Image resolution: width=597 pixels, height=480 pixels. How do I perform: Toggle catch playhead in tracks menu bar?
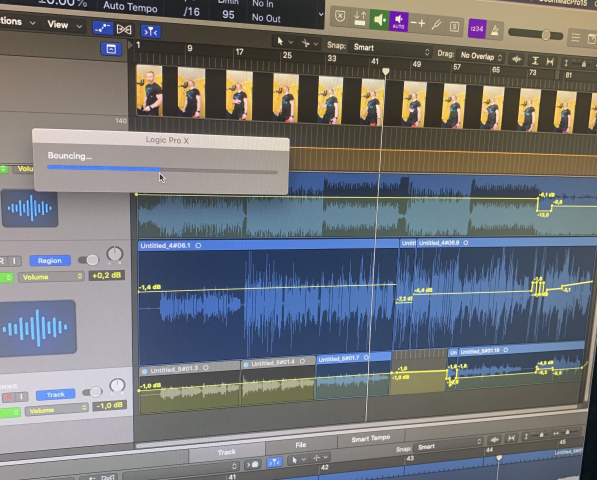(x=151, y=32)
